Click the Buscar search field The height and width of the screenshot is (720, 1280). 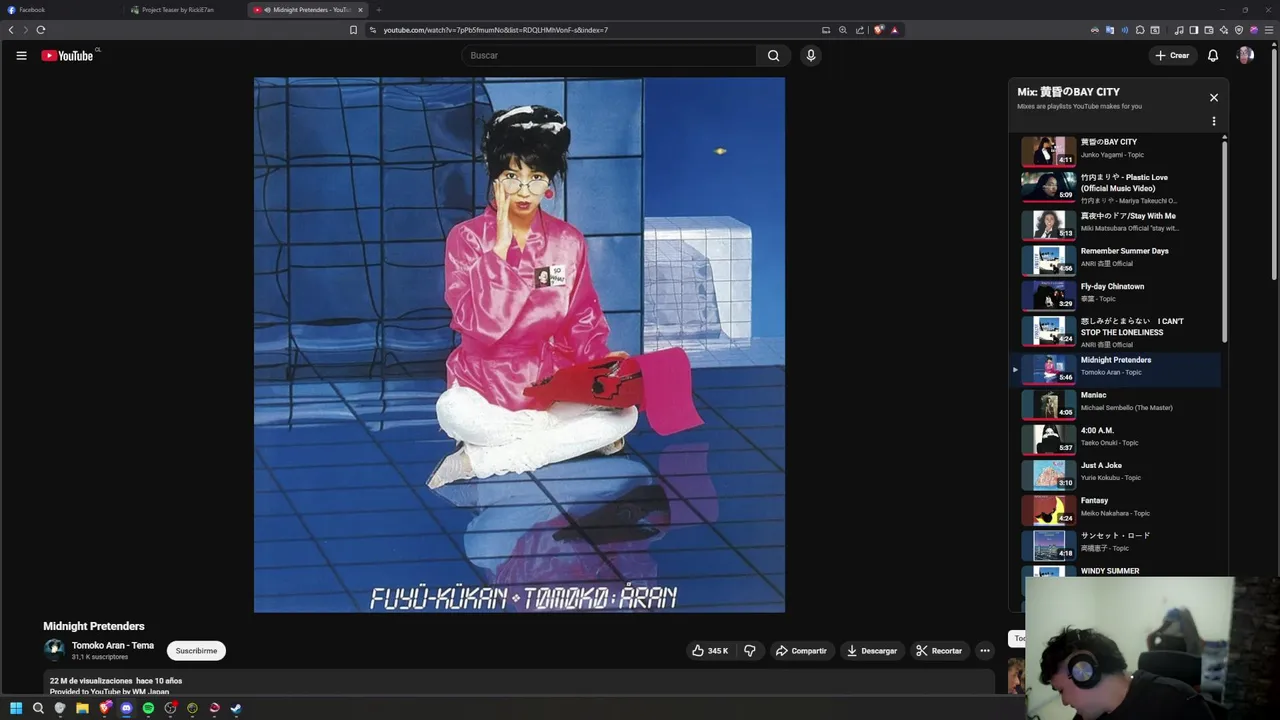(x=609, y=56)
